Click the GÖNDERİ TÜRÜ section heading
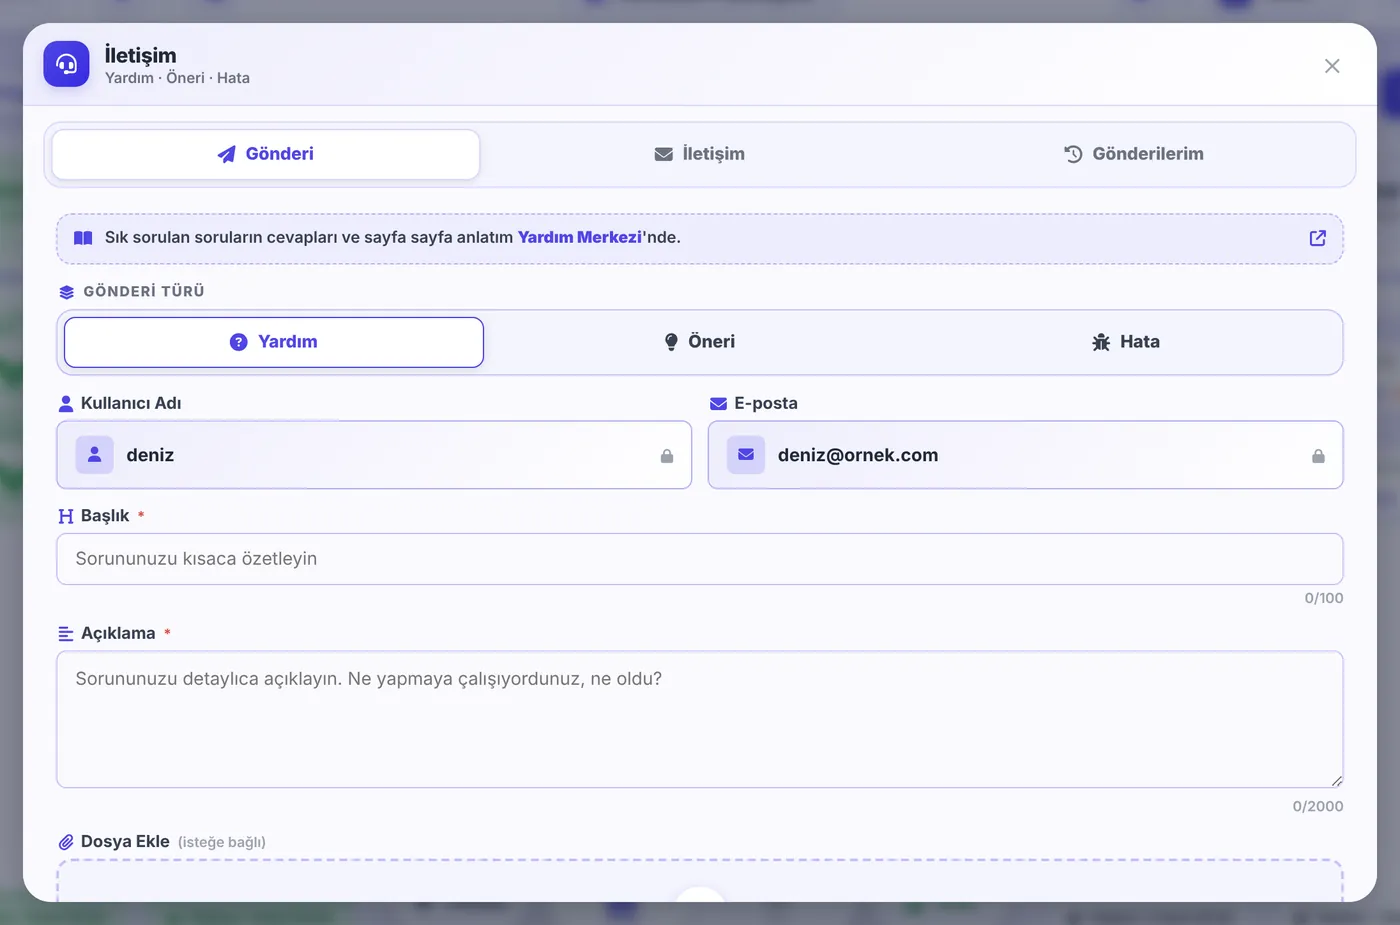Screen dimensions: 1400x925 click(144, 291)
